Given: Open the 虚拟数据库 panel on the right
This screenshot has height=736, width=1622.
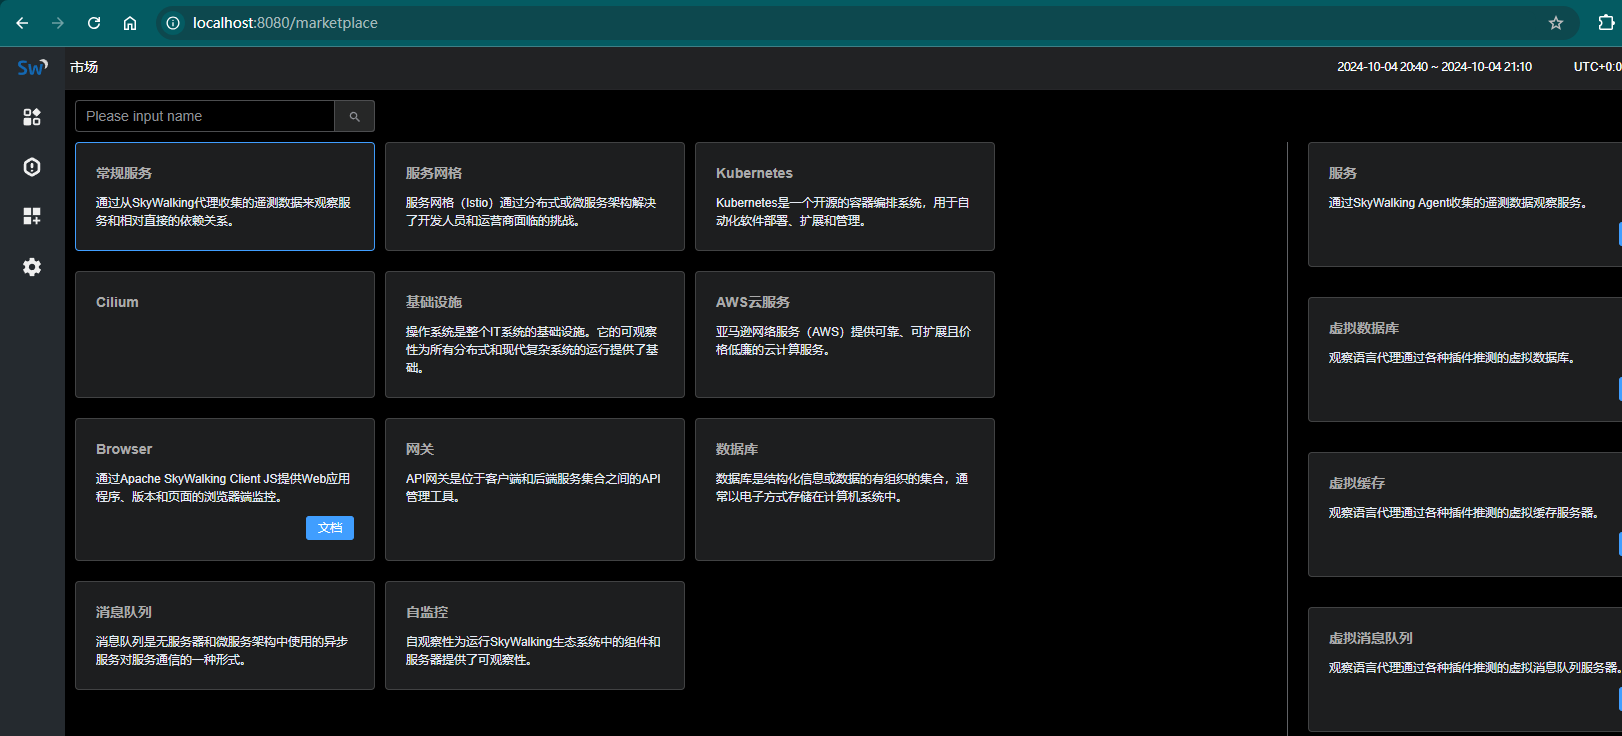Looking at the screenshot, I should [1465, 359].
